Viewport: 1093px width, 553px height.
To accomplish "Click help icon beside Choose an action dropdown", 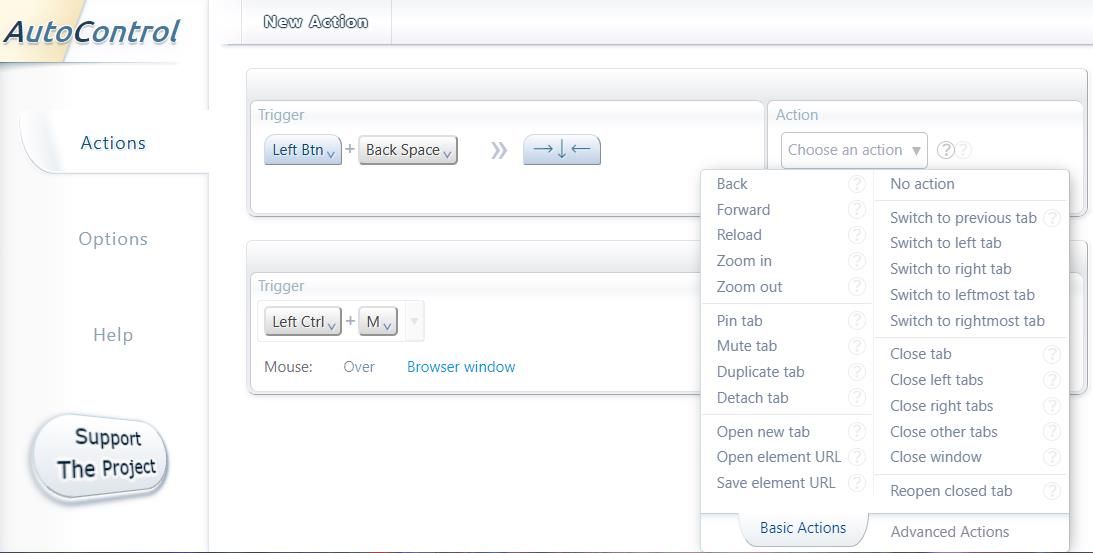I will tap(945, 150).
